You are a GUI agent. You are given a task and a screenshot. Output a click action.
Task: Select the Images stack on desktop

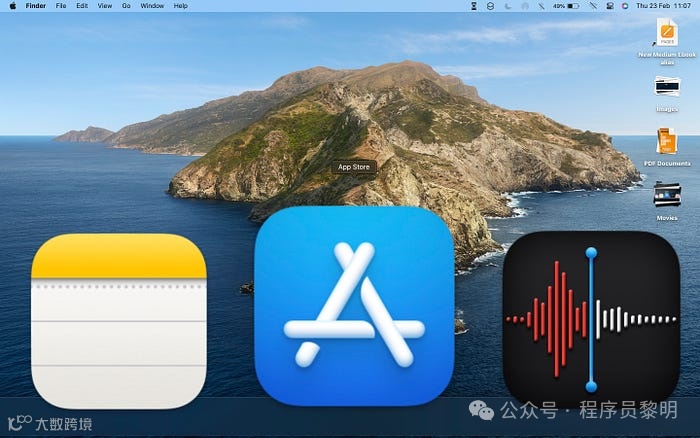click(667, 94)
